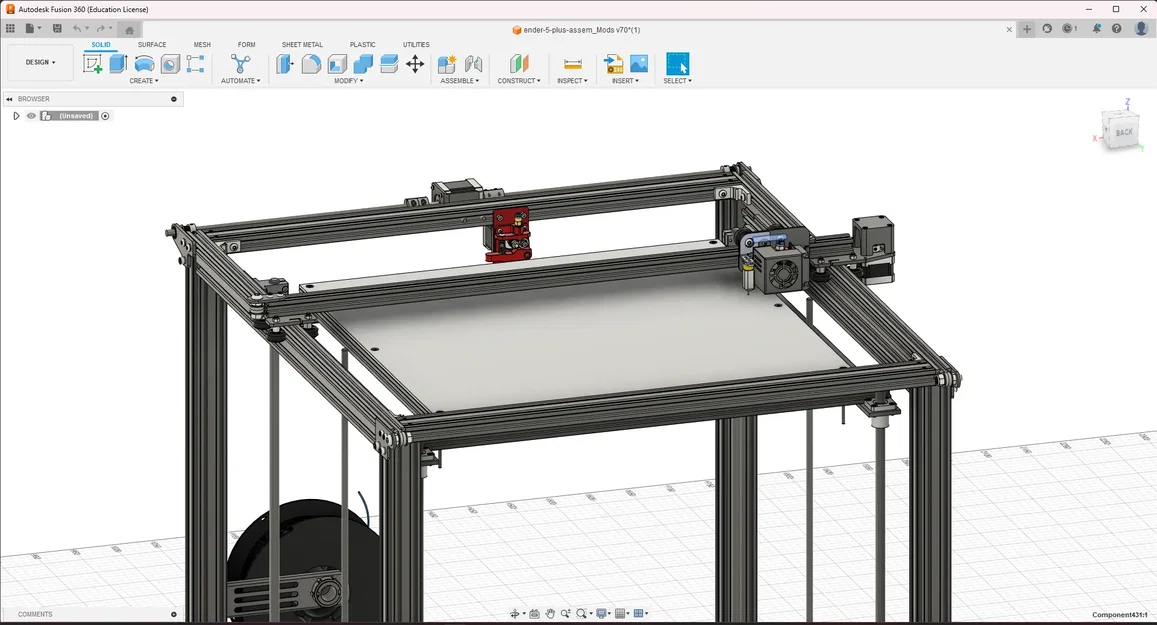Expand the CREATE dropdown menu
1157x625 pixels.
point(144,80)
